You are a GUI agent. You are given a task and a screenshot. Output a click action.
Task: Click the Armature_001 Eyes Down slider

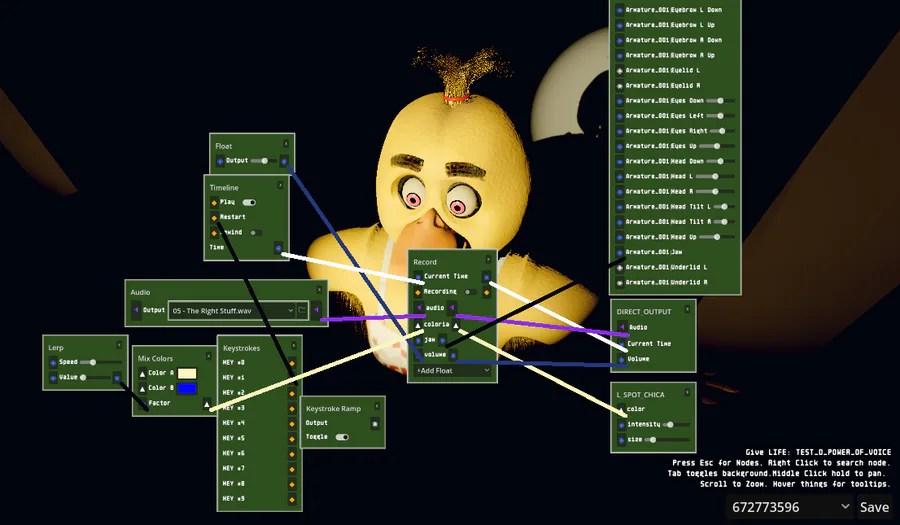(720, 101)
